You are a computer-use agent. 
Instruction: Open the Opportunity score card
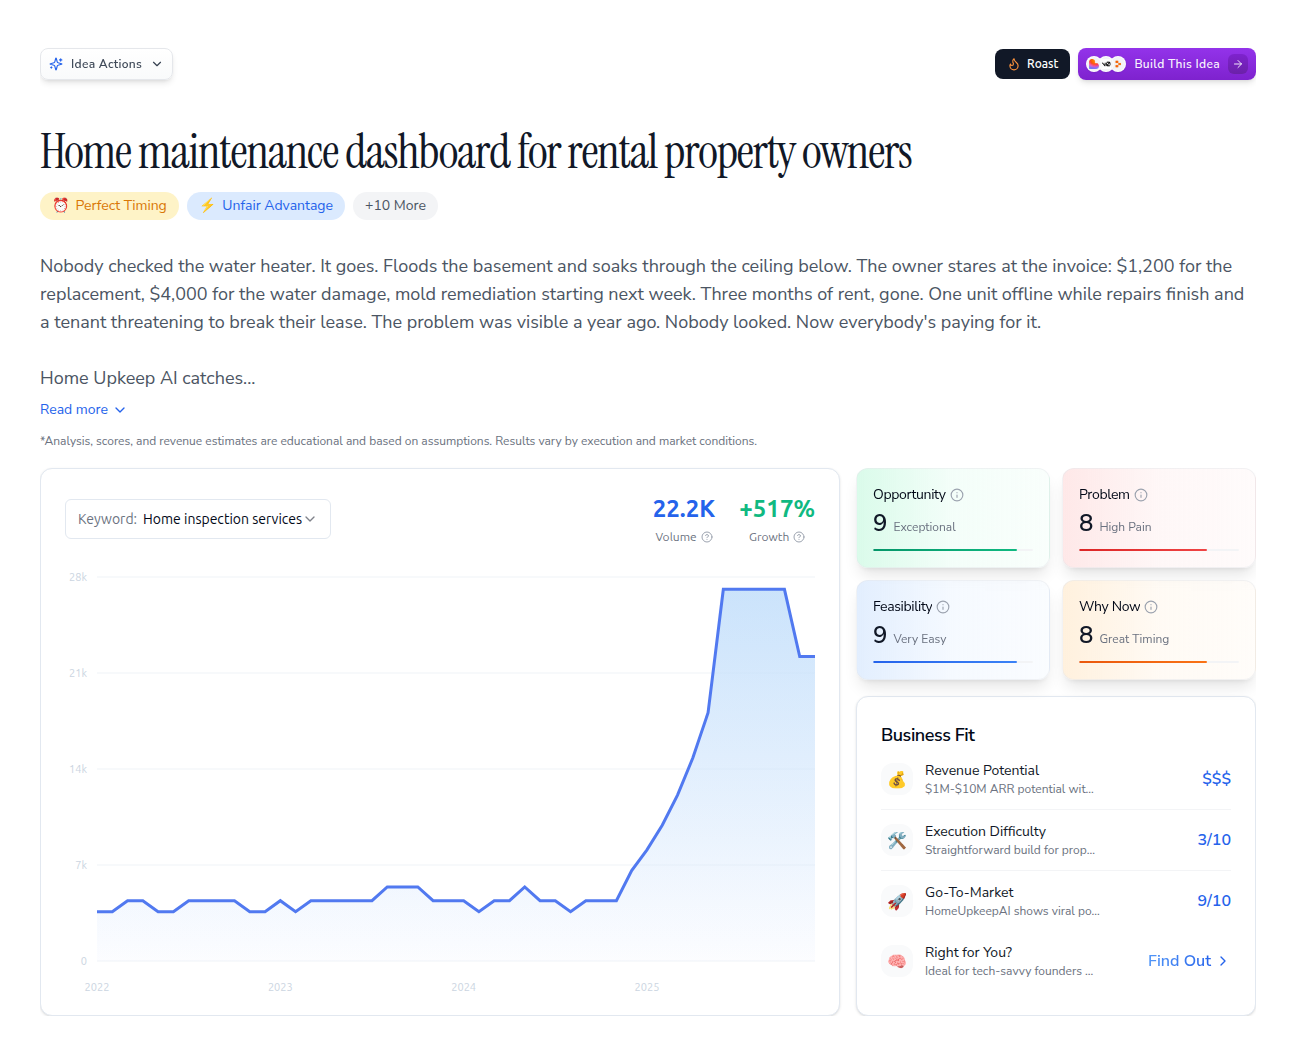tap(953, 518)
